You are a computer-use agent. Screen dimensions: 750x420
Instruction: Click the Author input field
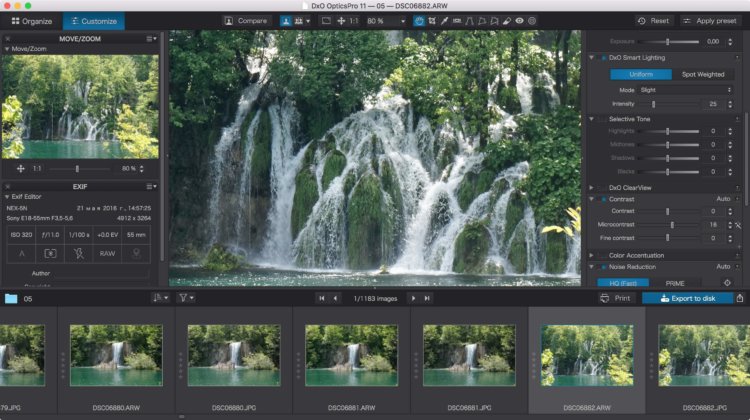101,274
